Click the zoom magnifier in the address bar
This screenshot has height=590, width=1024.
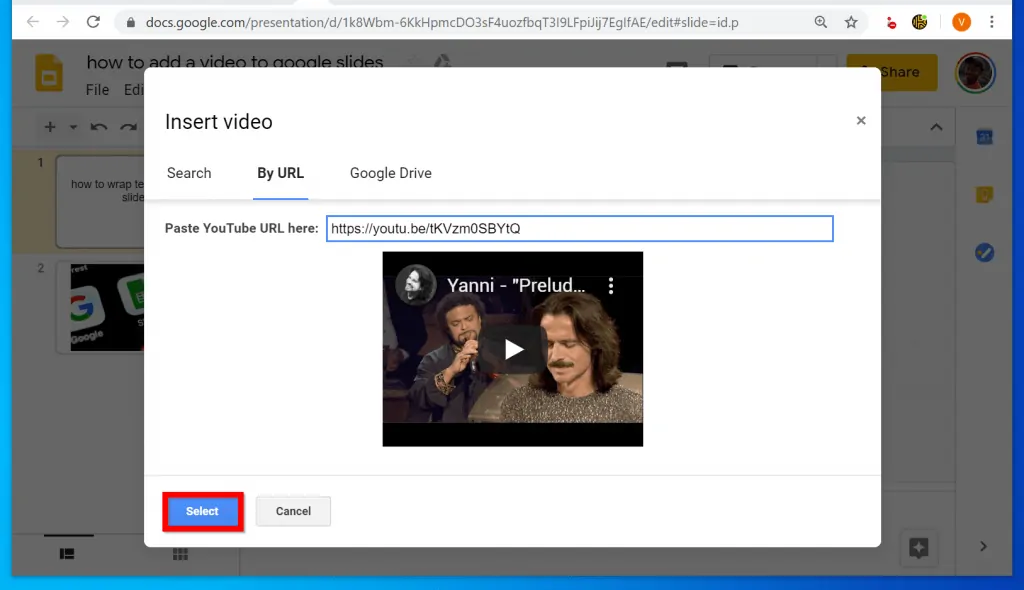point(820,21)
